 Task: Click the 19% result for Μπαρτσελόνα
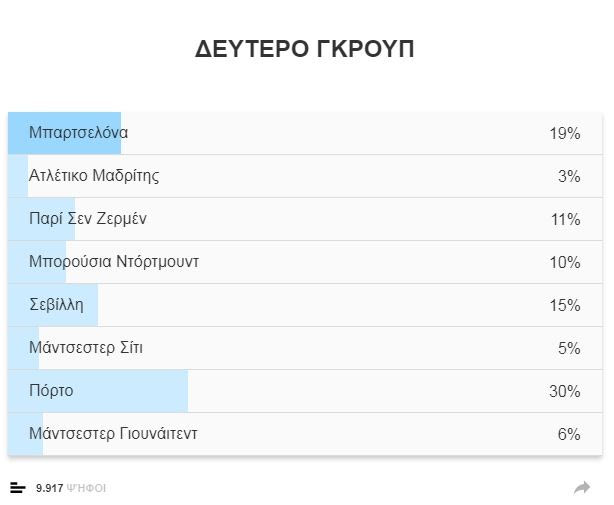564,134
